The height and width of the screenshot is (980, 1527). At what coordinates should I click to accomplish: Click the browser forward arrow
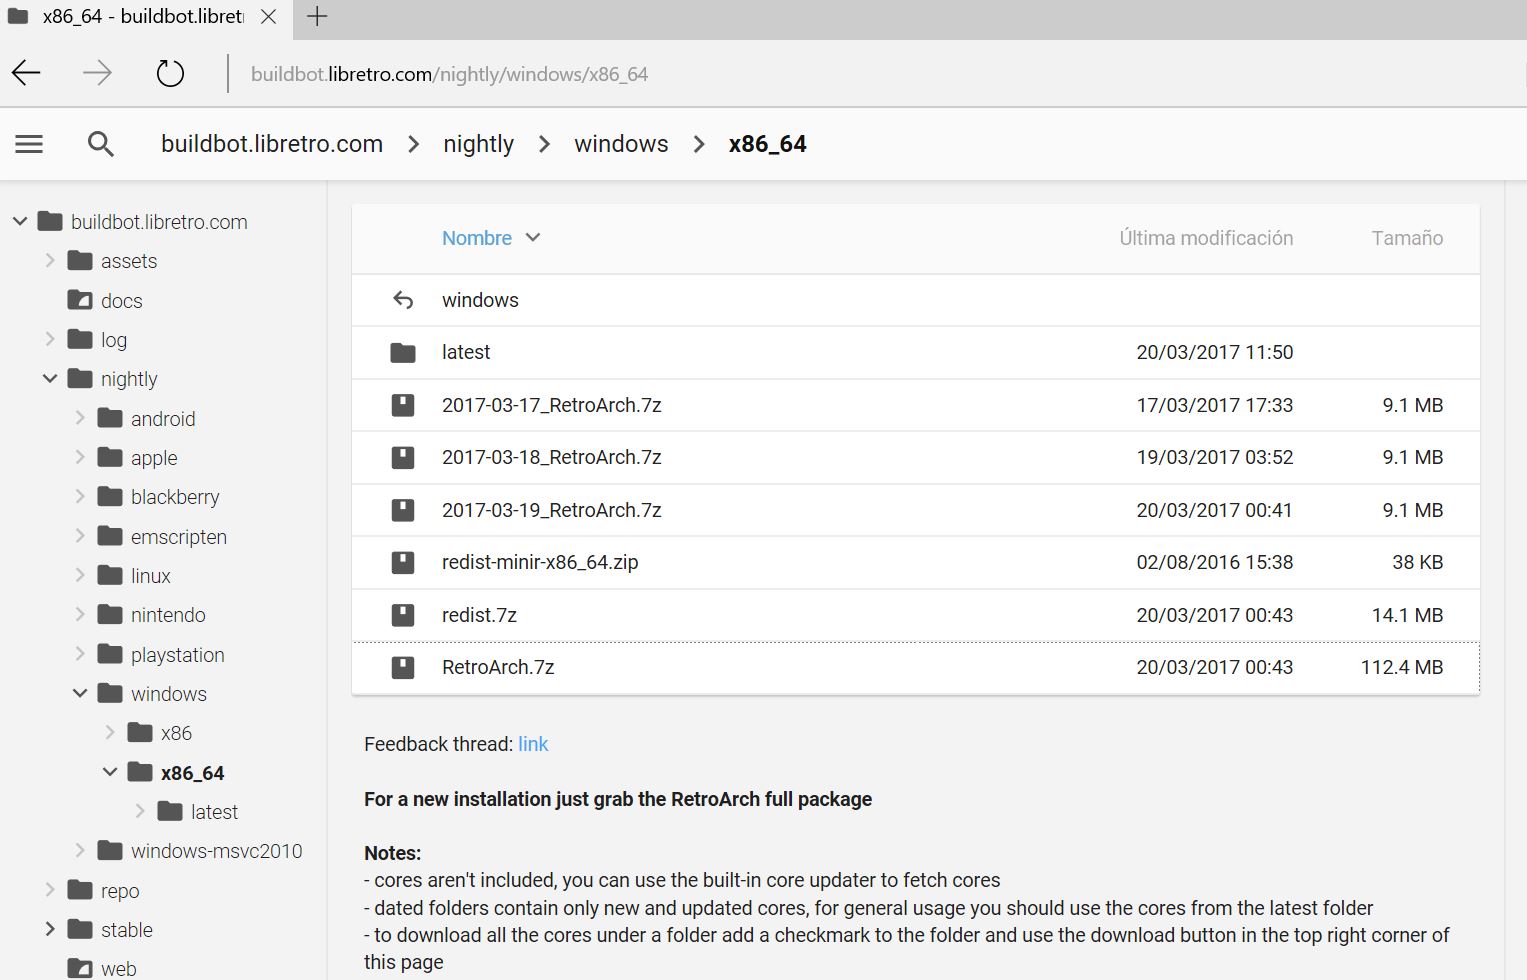[x=97, y=73]
